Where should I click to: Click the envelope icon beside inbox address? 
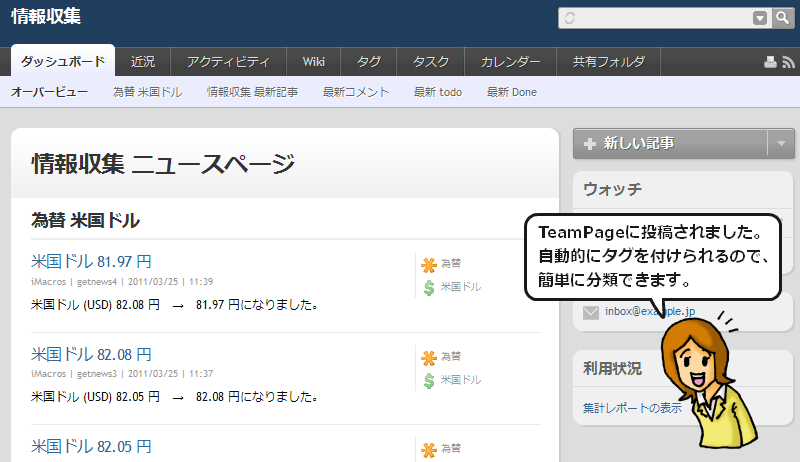(591, 312)
